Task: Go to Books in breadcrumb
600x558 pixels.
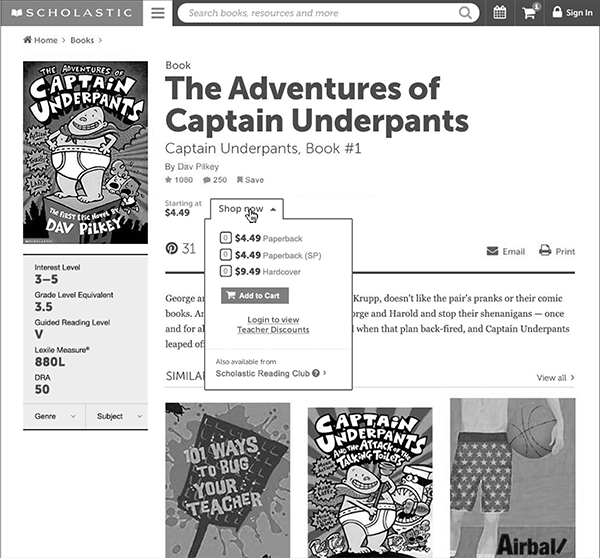Action: [82, 41]
